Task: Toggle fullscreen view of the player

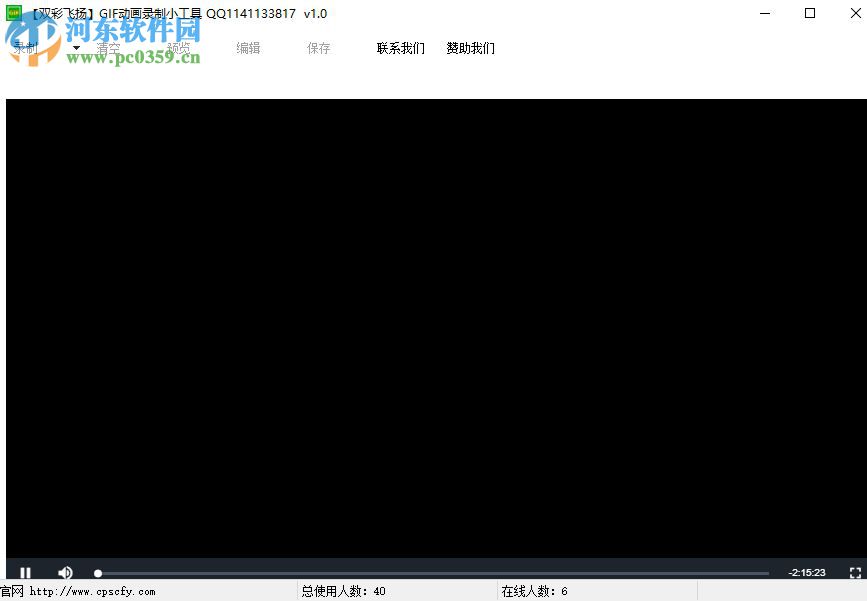Action: tap(856, 573)
